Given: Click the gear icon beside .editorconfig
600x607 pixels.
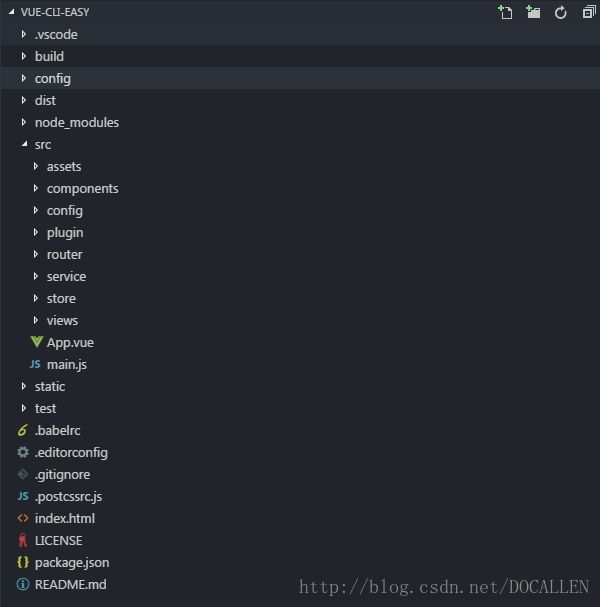Looking at the screenshot, I should tap(23, 452).
